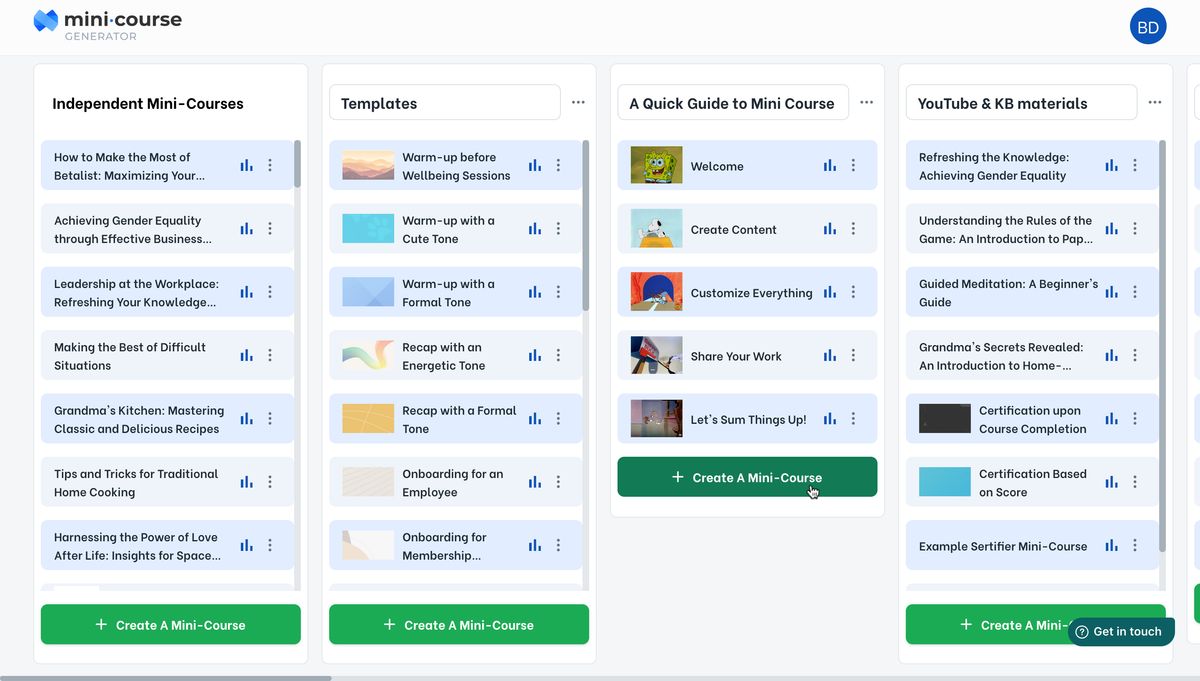Viewport: 1200px width, 681px height.
Task: View analytics for the Create Content step
Action: [x=829, y=228]
